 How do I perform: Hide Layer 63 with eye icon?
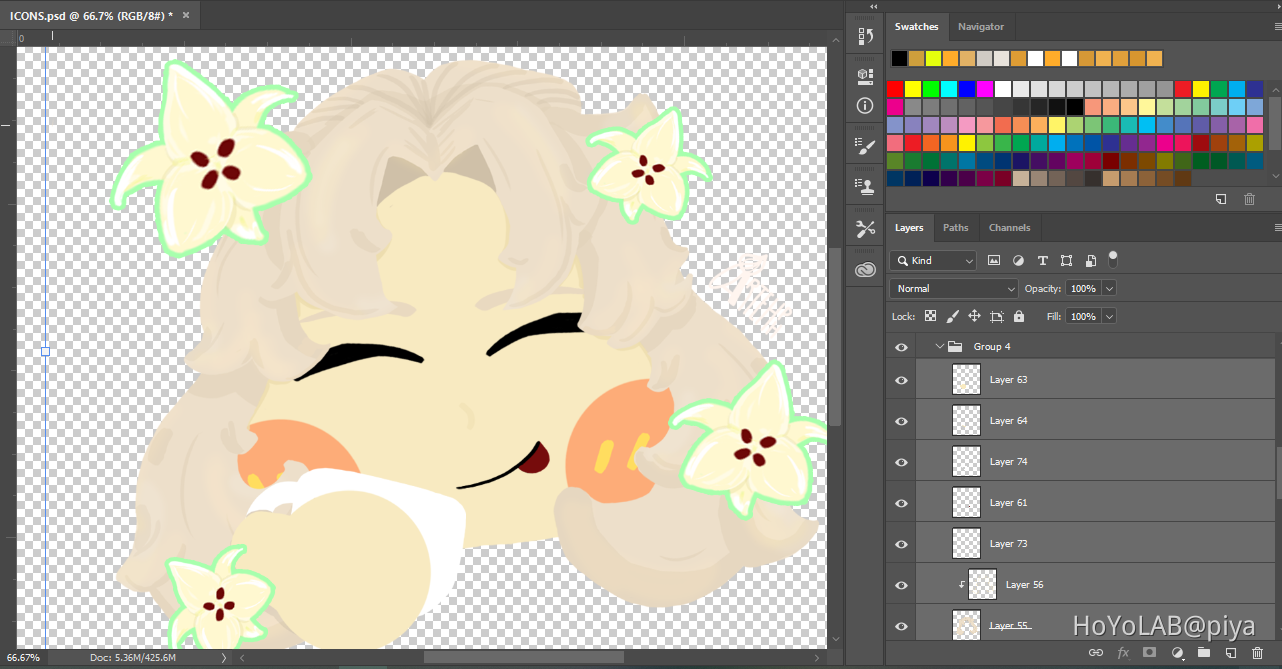[x=901, y=380]
